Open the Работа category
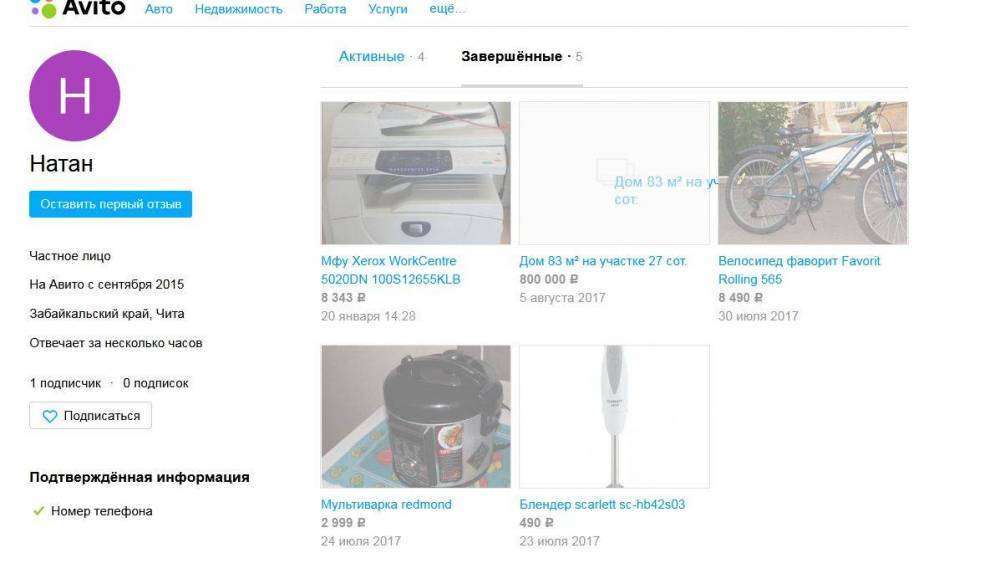Screen dimensions: 1000x584 click(x=325, y=9)
